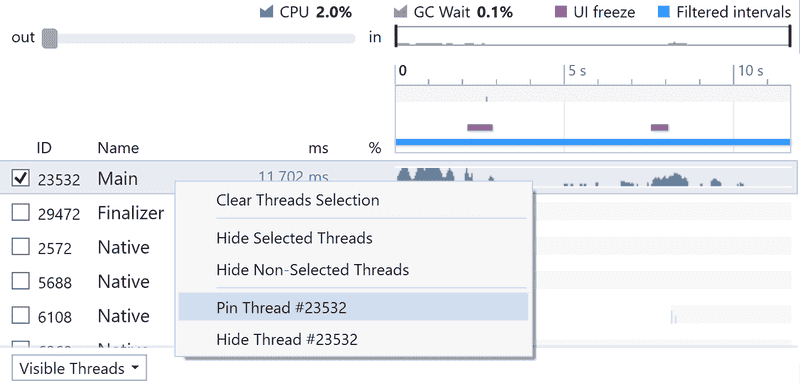The image size is (800, 384).
Task: Enable the Native thread 5688 checkbox
Action: coord(20,281)
